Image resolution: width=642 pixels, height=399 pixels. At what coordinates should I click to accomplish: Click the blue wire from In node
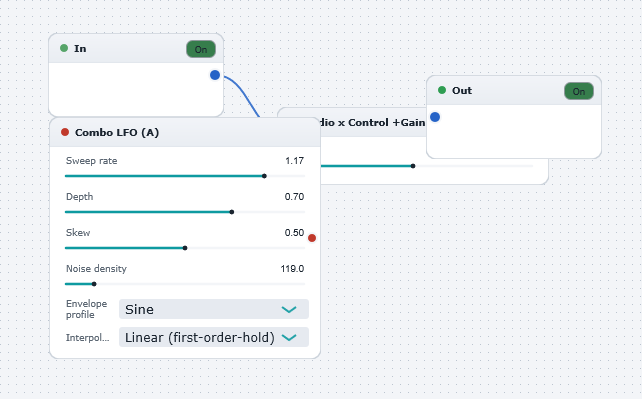pos(245,93)
